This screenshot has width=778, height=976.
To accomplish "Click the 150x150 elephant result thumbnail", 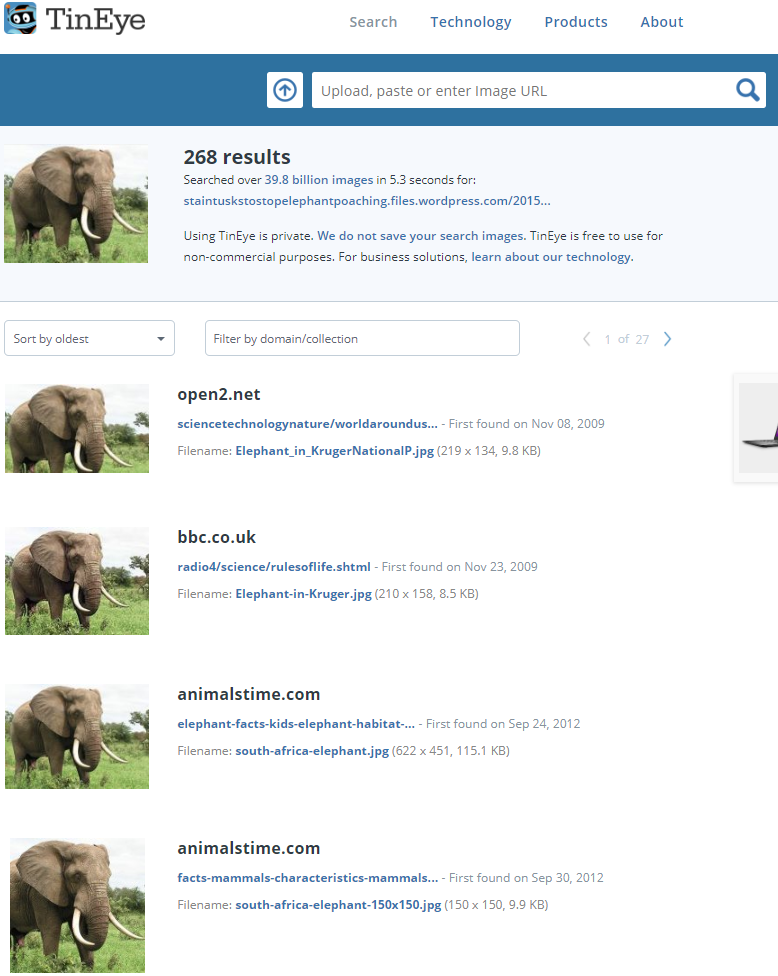I will pyautogui.click(x=77, y=905).
